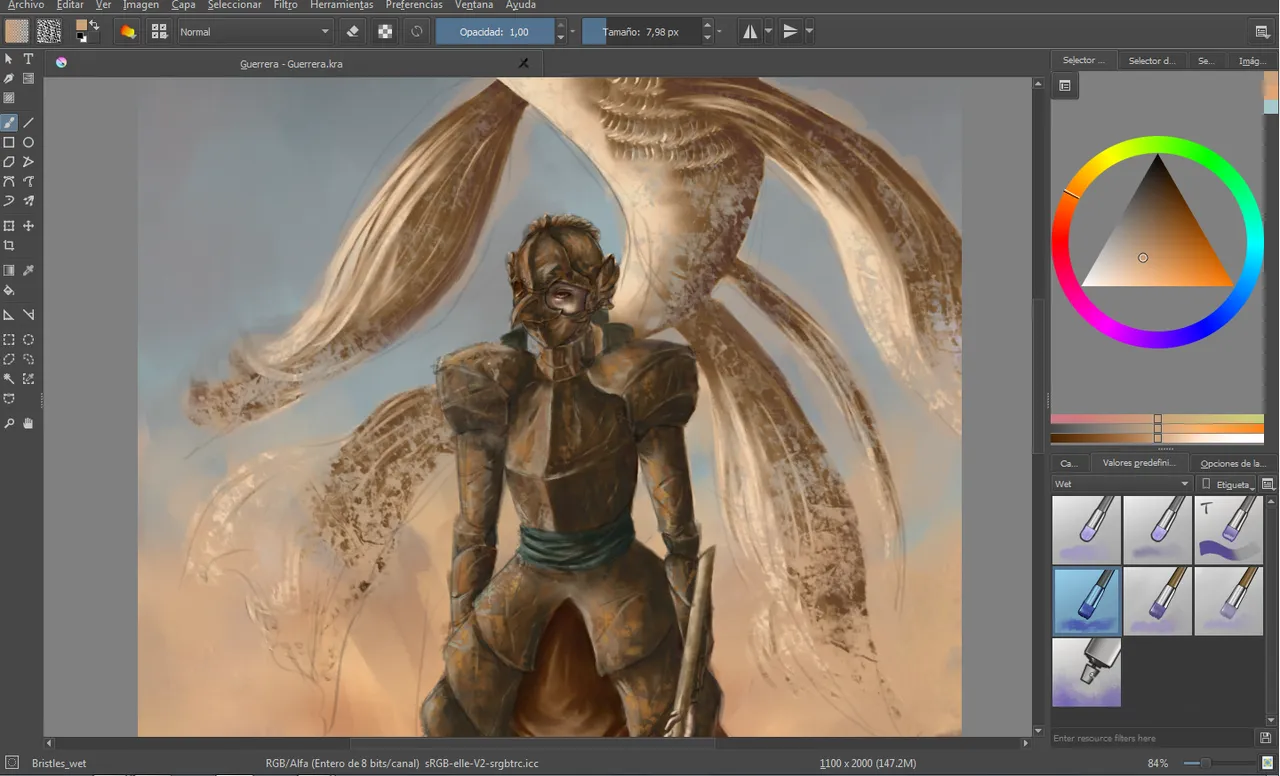Open color selector docker settings
The height and width of the screenshot is (776, 1280).
[x=1065, y=86]
